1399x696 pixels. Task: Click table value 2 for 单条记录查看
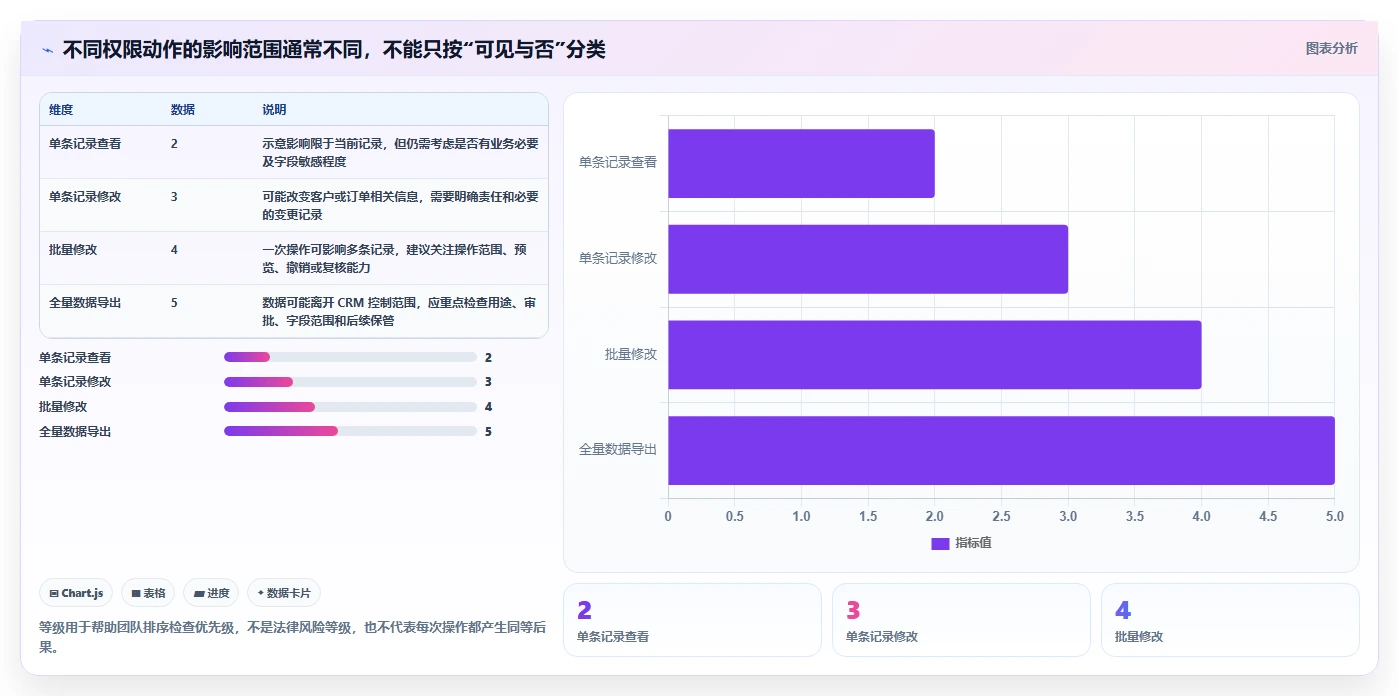pyautogui.click(x=174, y=143)
